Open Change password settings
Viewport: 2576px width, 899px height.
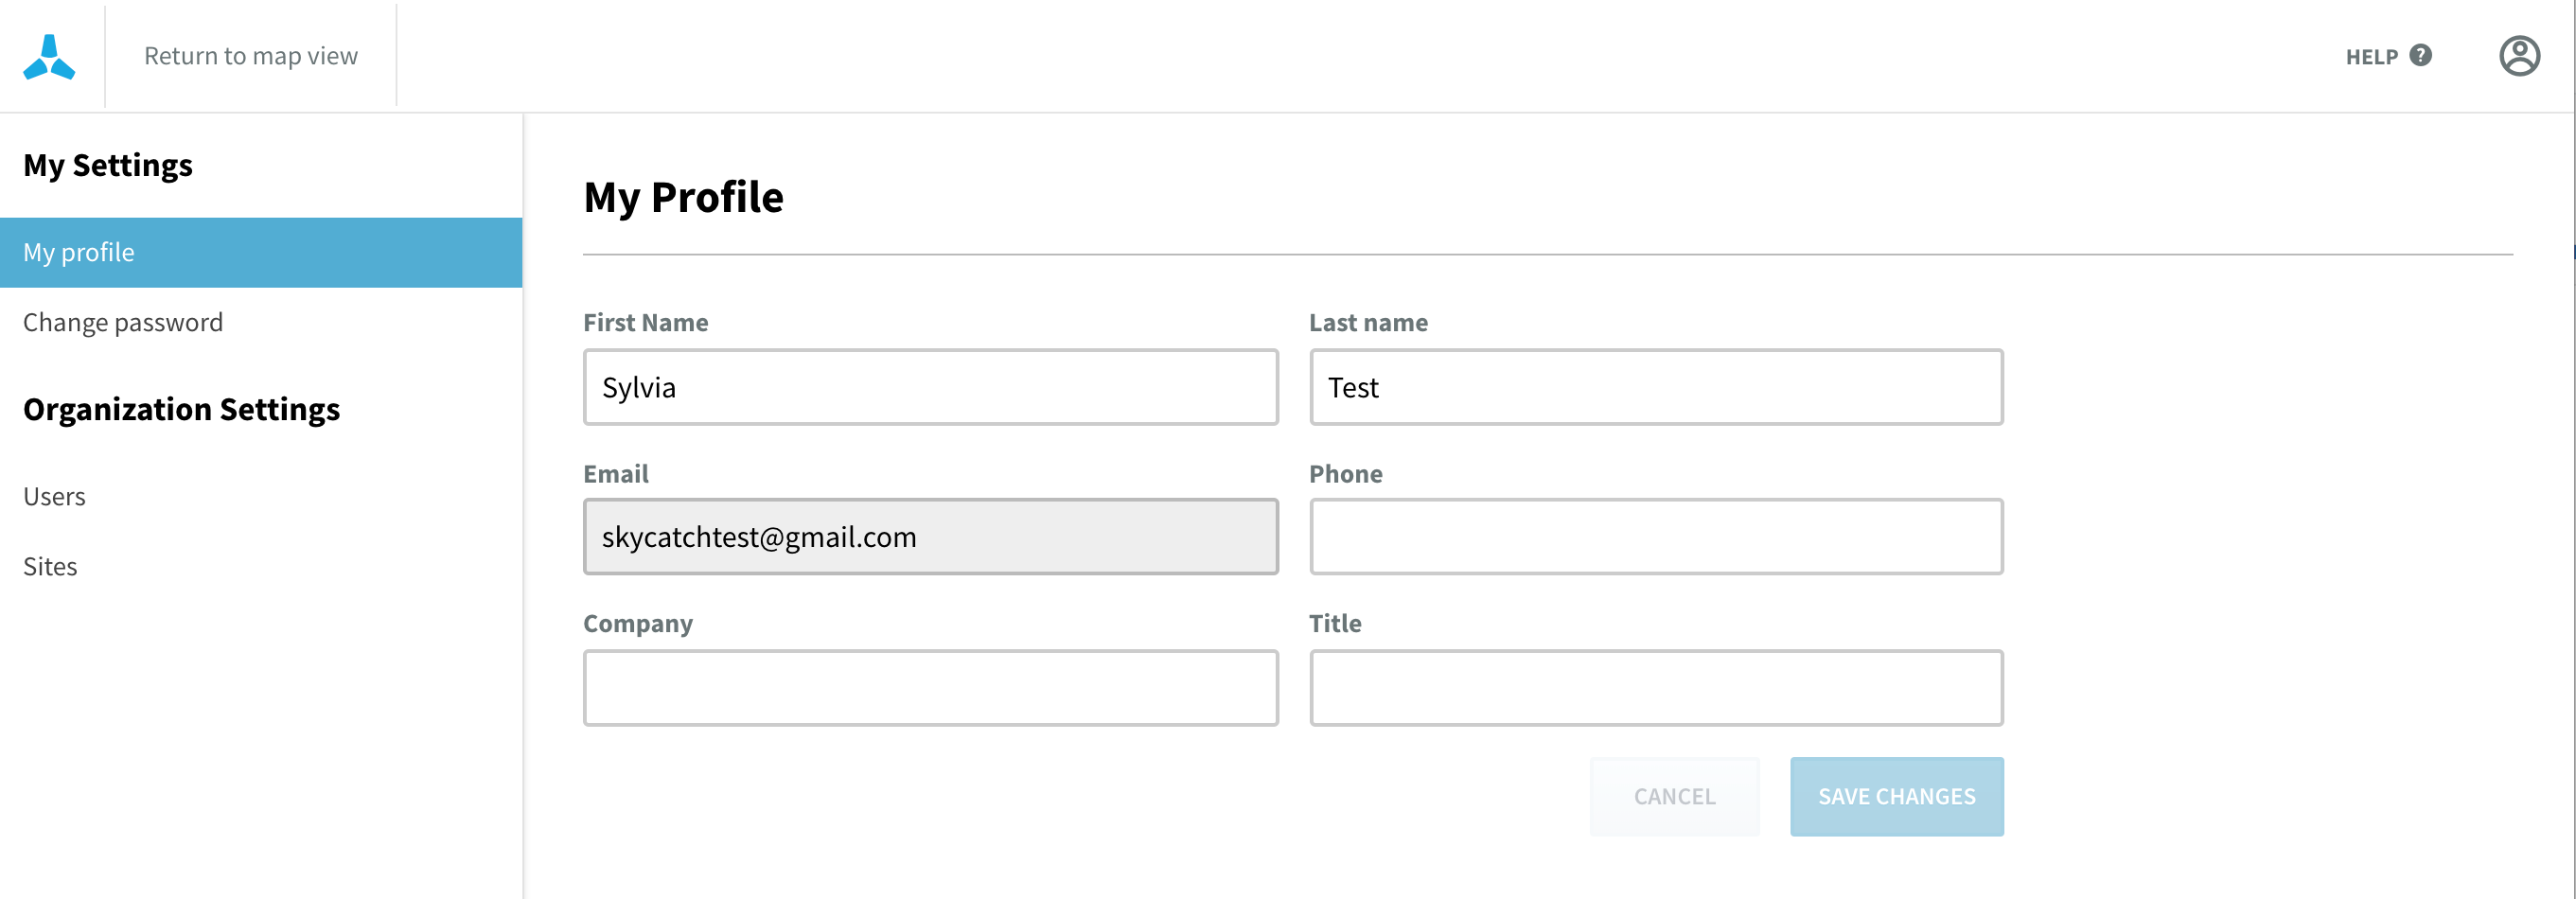pos(123,322)
